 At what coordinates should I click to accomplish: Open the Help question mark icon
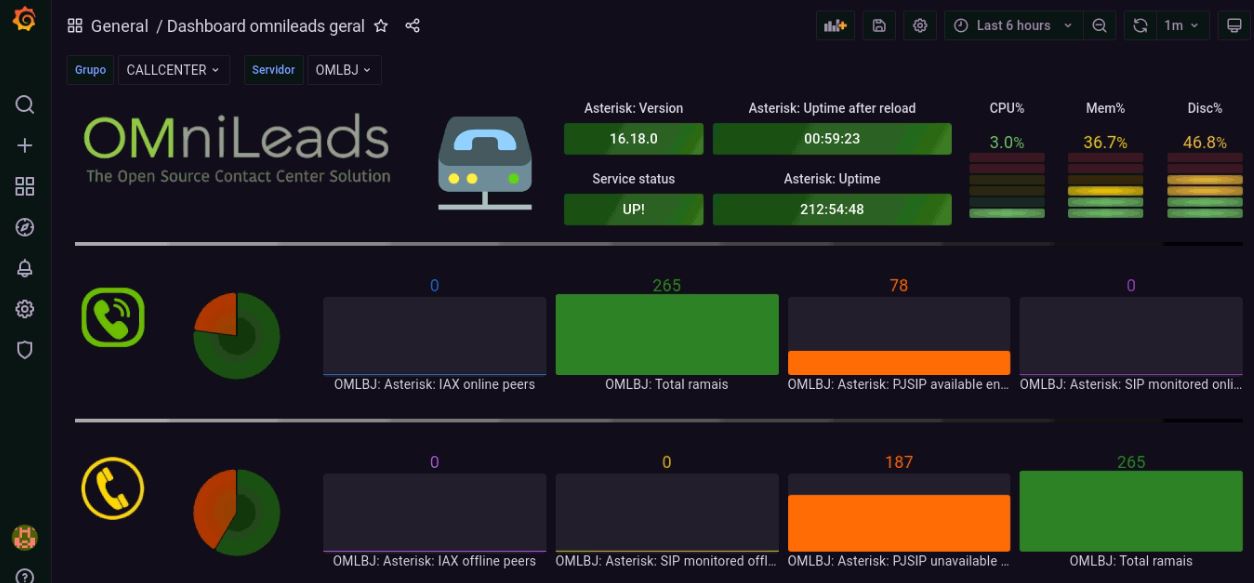pyautogui.click(x=25, y=576)
